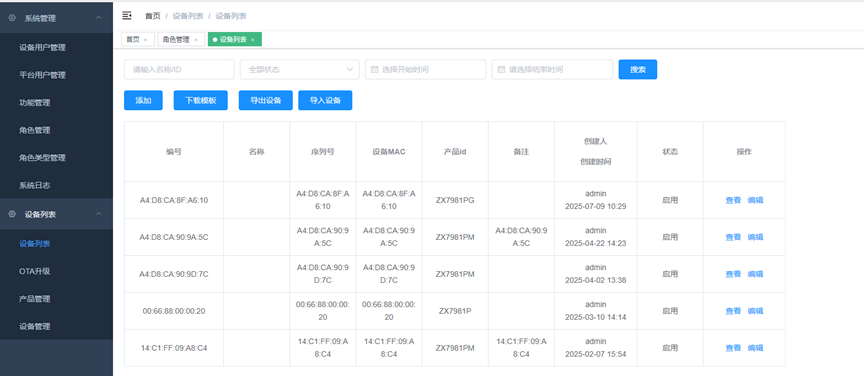
Task: Click the 设备列表 menu gear icon
Action: point(12,214)
